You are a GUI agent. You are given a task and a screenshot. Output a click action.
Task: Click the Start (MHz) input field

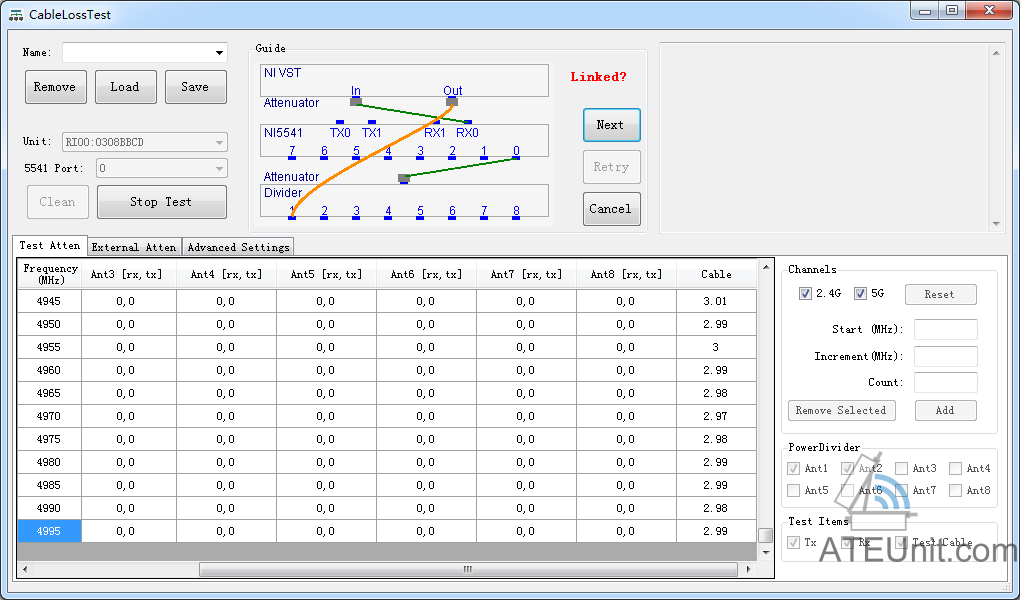[945, 330]
